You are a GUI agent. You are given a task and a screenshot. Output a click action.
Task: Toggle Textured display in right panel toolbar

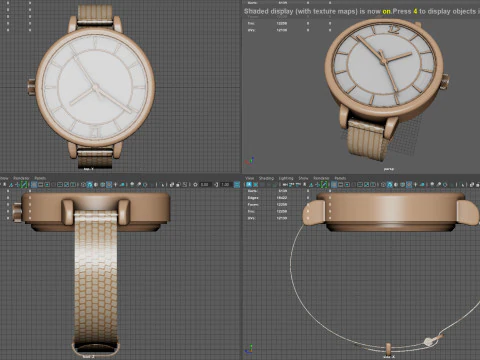click(409, 184)
